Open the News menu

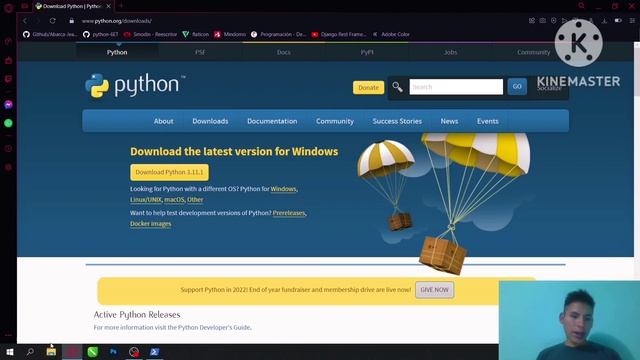tap(449, 121)
